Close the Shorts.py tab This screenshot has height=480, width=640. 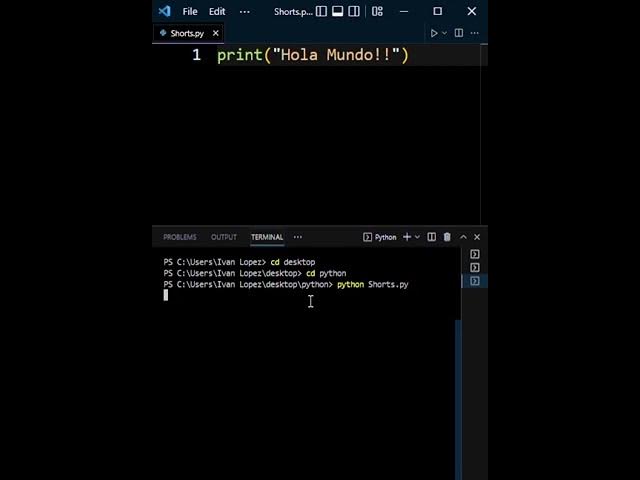click(216, 33)
